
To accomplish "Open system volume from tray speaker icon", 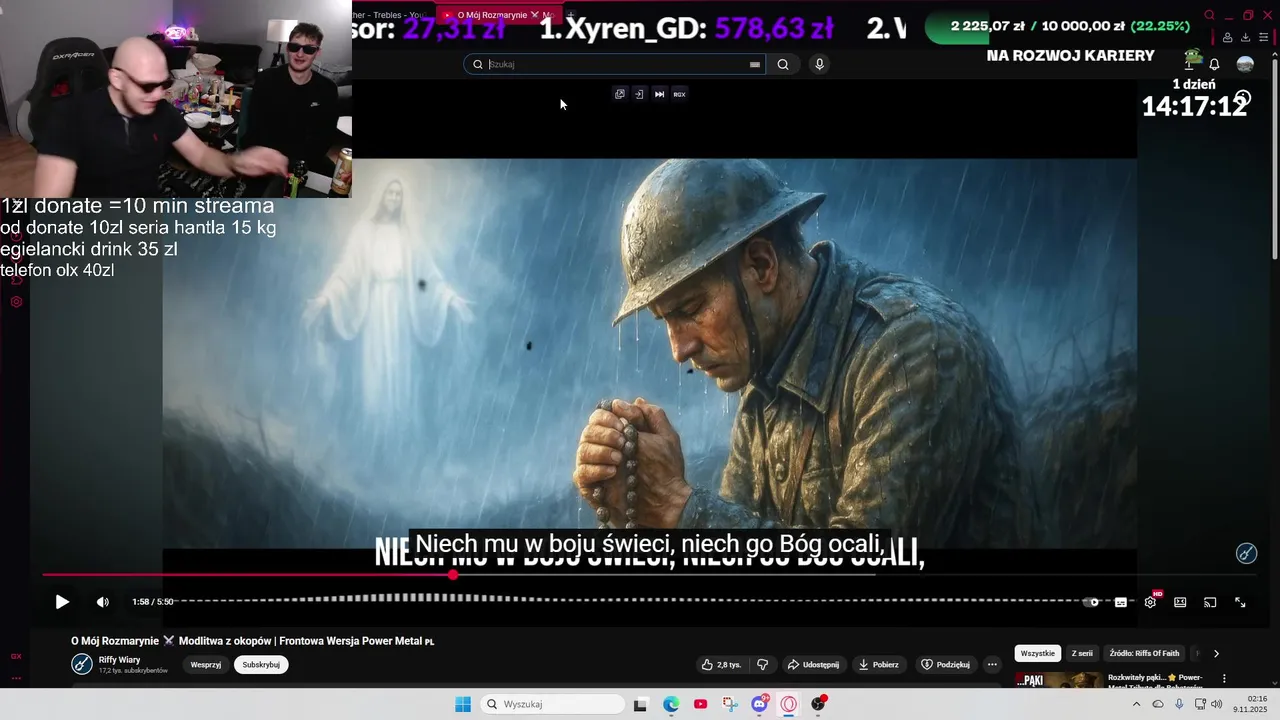I will [x=1216, y=704].
